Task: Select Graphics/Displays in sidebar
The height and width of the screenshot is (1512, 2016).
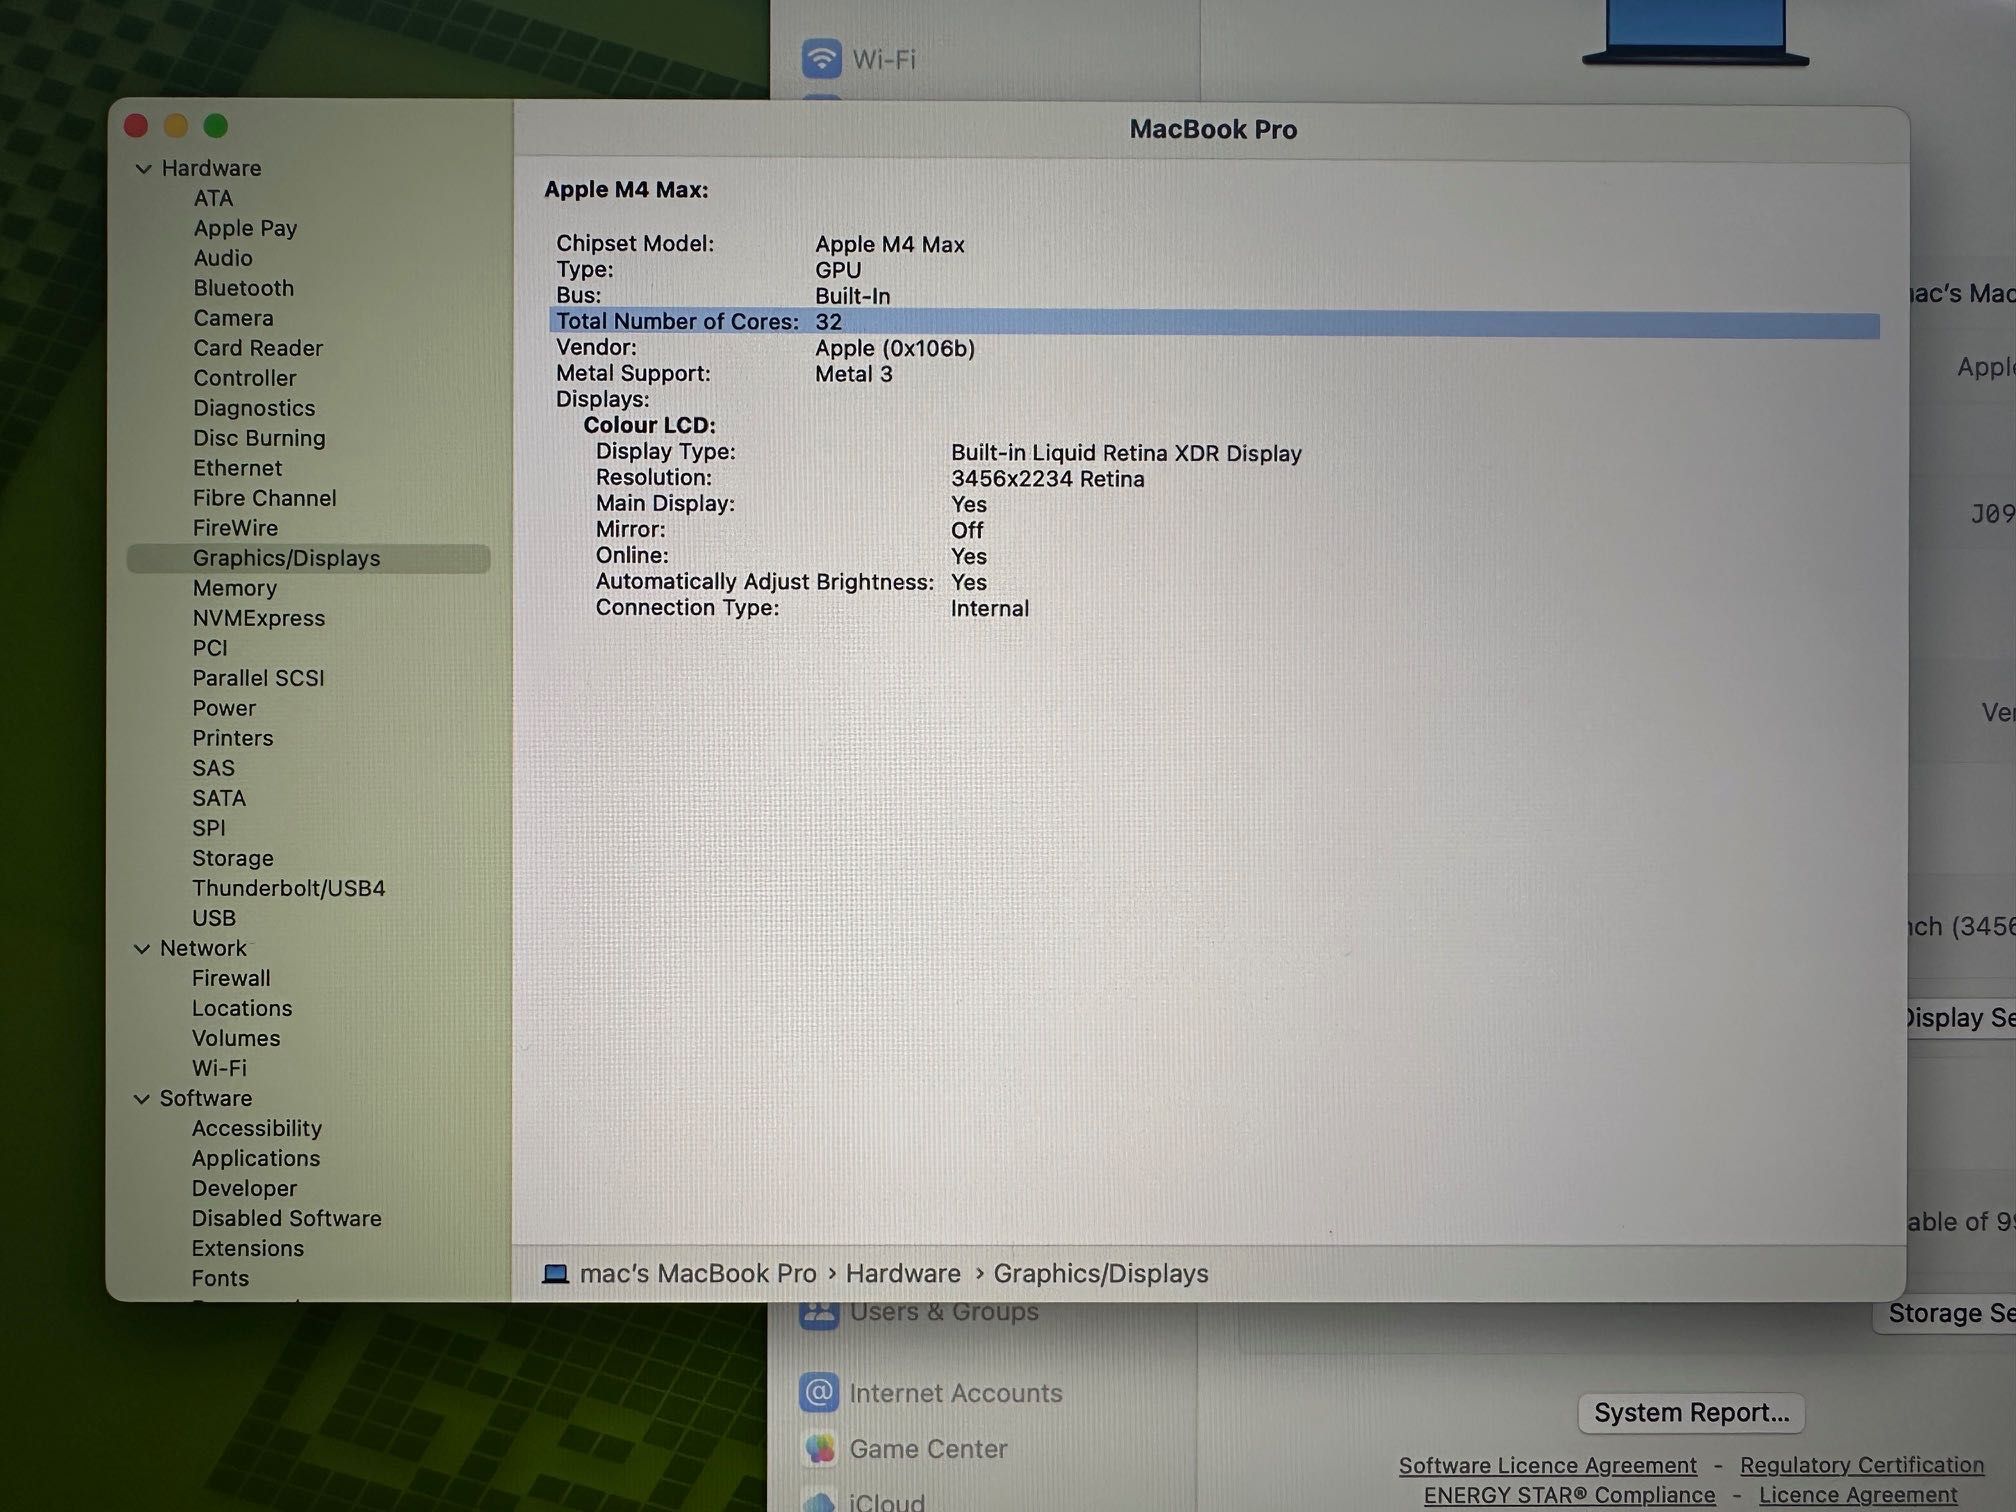Action: pos(308,558)
